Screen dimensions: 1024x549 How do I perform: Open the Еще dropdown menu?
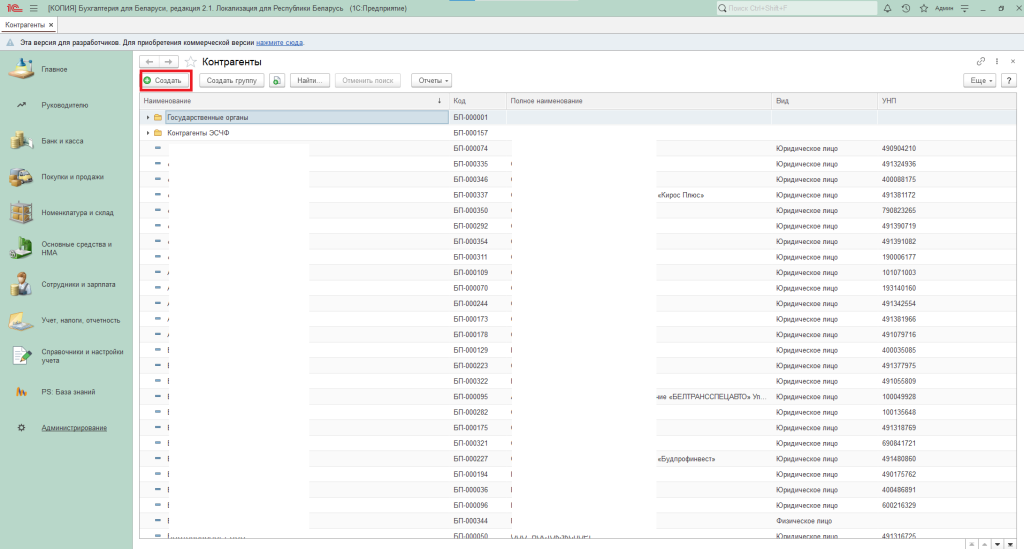[x=977, y=80]
